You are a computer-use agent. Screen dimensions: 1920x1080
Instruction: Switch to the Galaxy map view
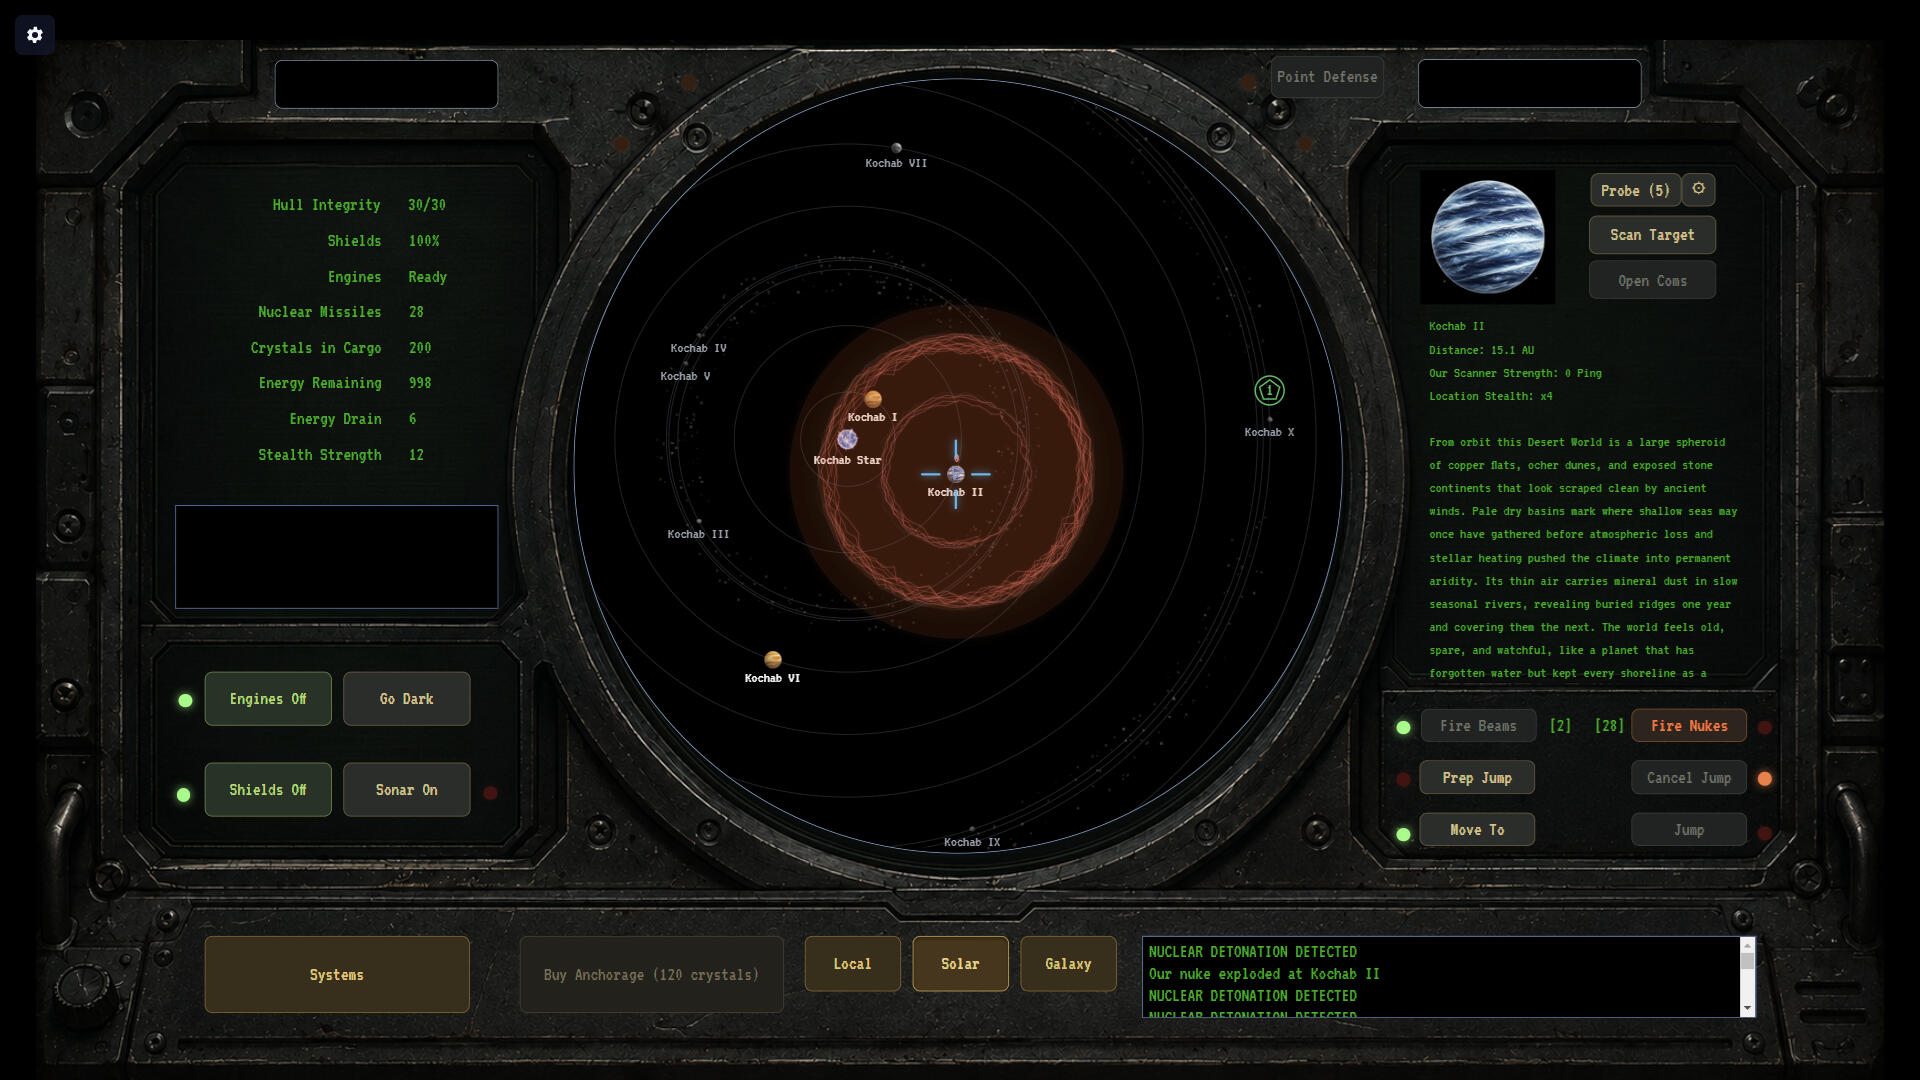pos(1068,964)
